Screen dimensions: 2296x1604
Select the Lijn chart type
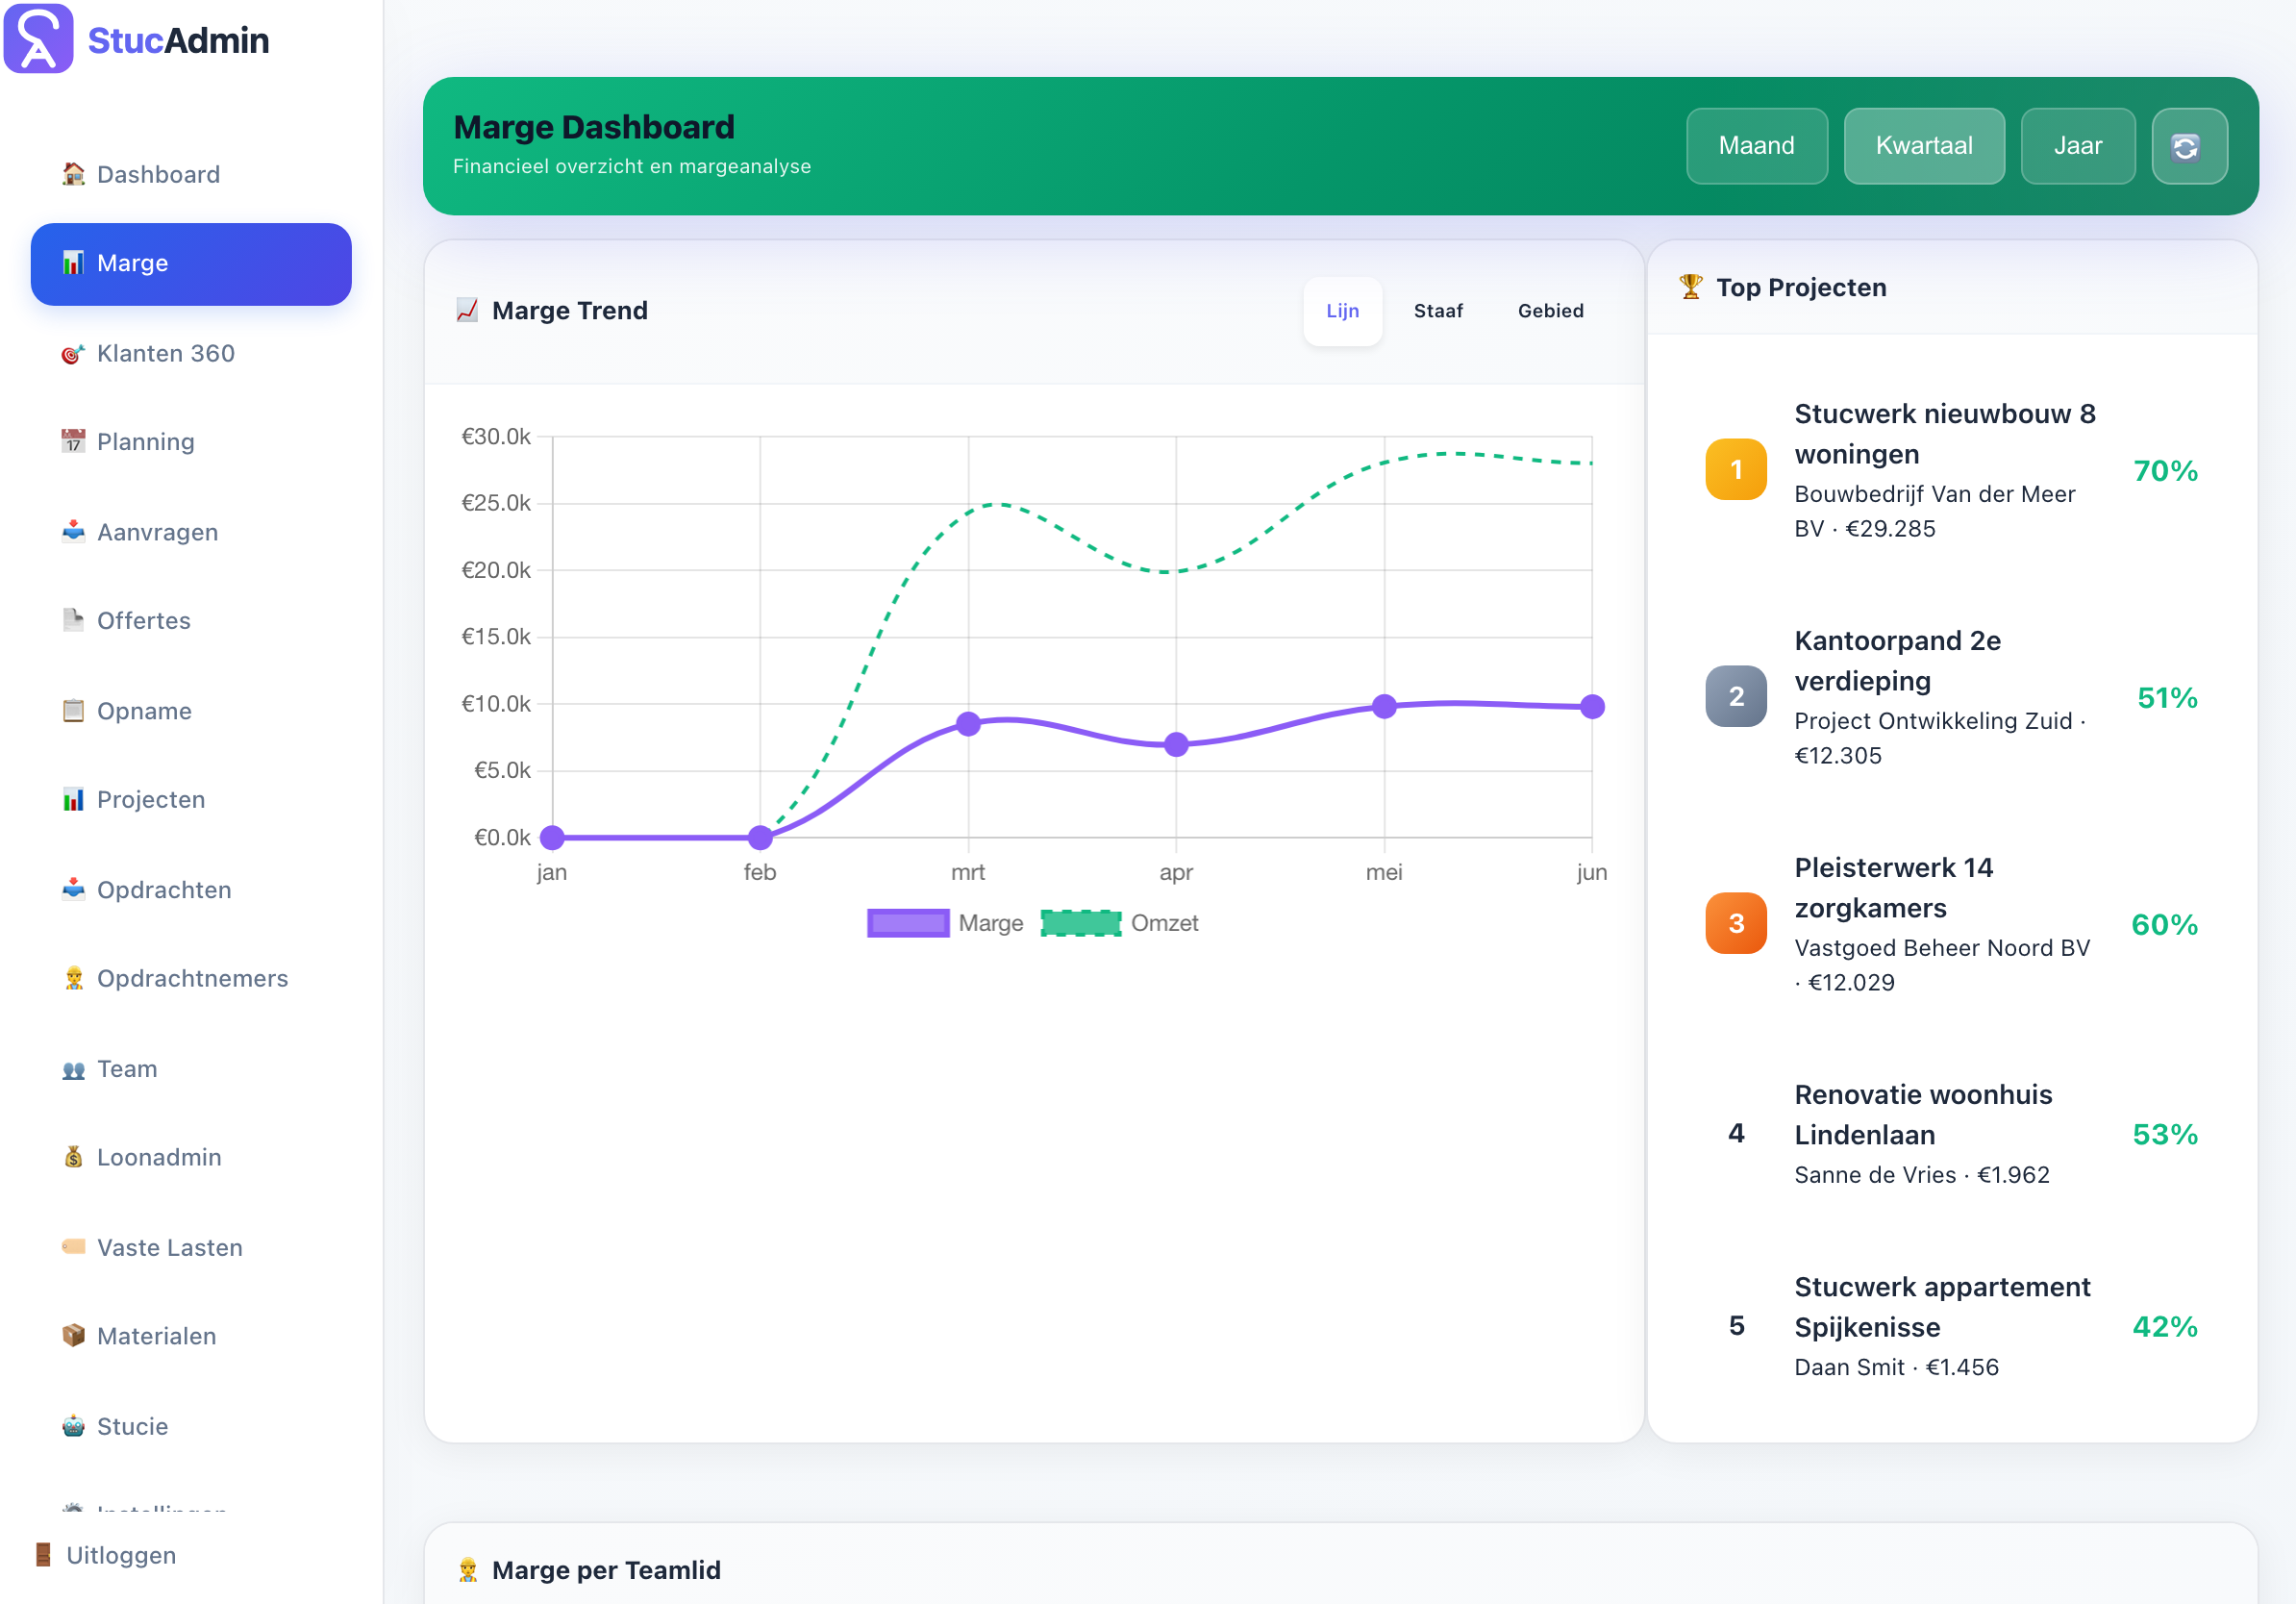[x=1342, y=311]
